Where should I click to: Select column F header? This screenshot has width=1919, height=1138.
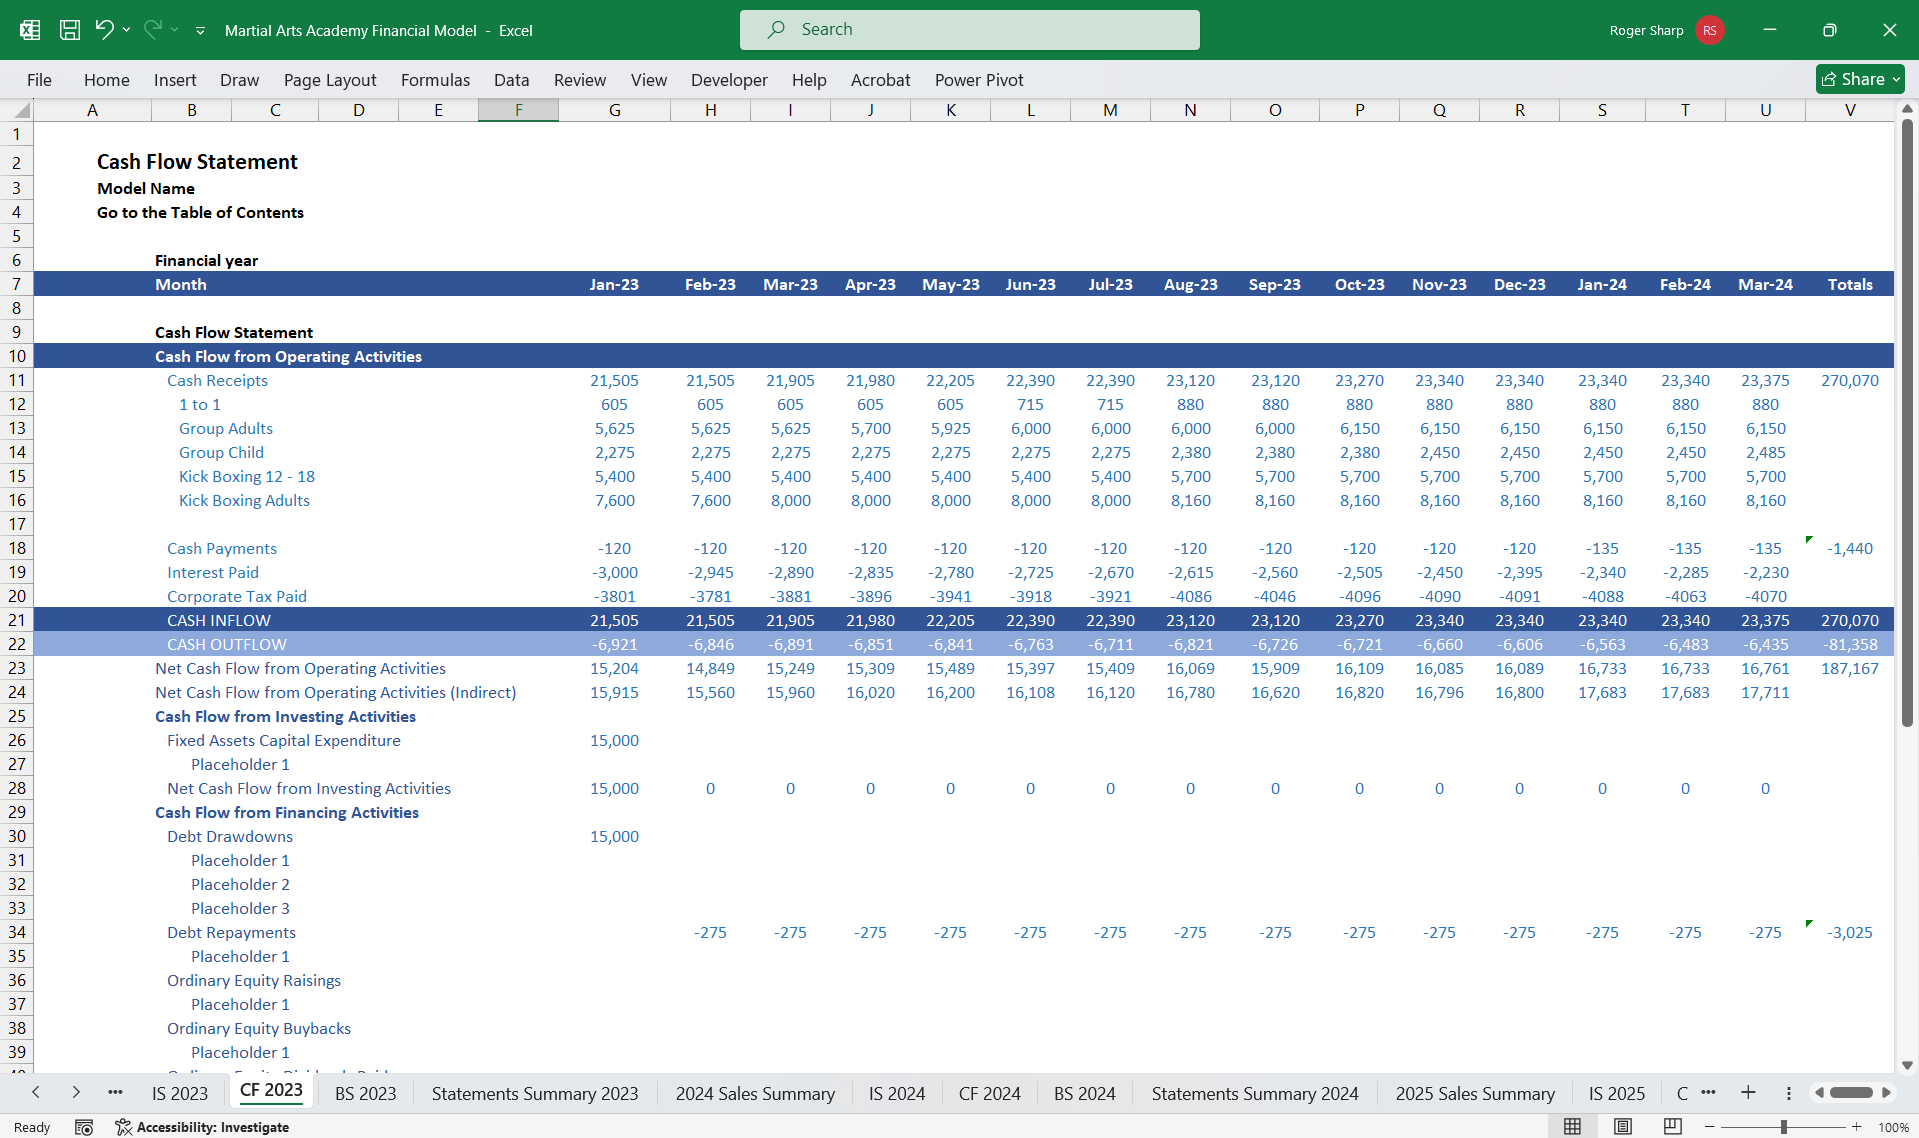(518, 110)
